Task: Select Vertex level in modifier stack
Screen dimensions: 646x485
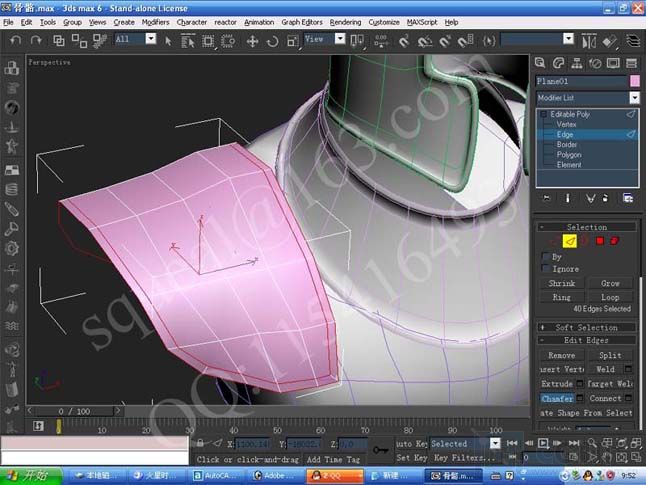Action: click(566, 124)
